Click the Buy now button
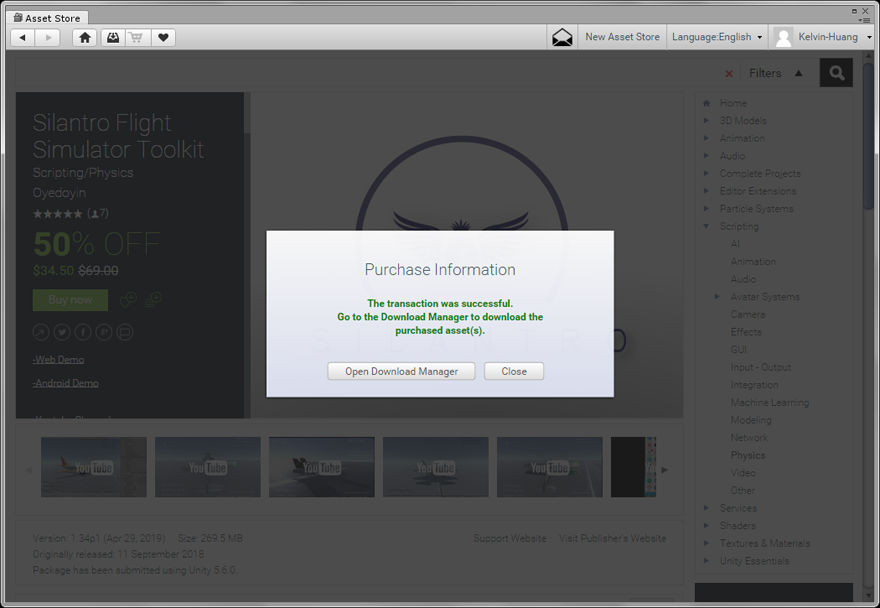 tap(70, 300)
